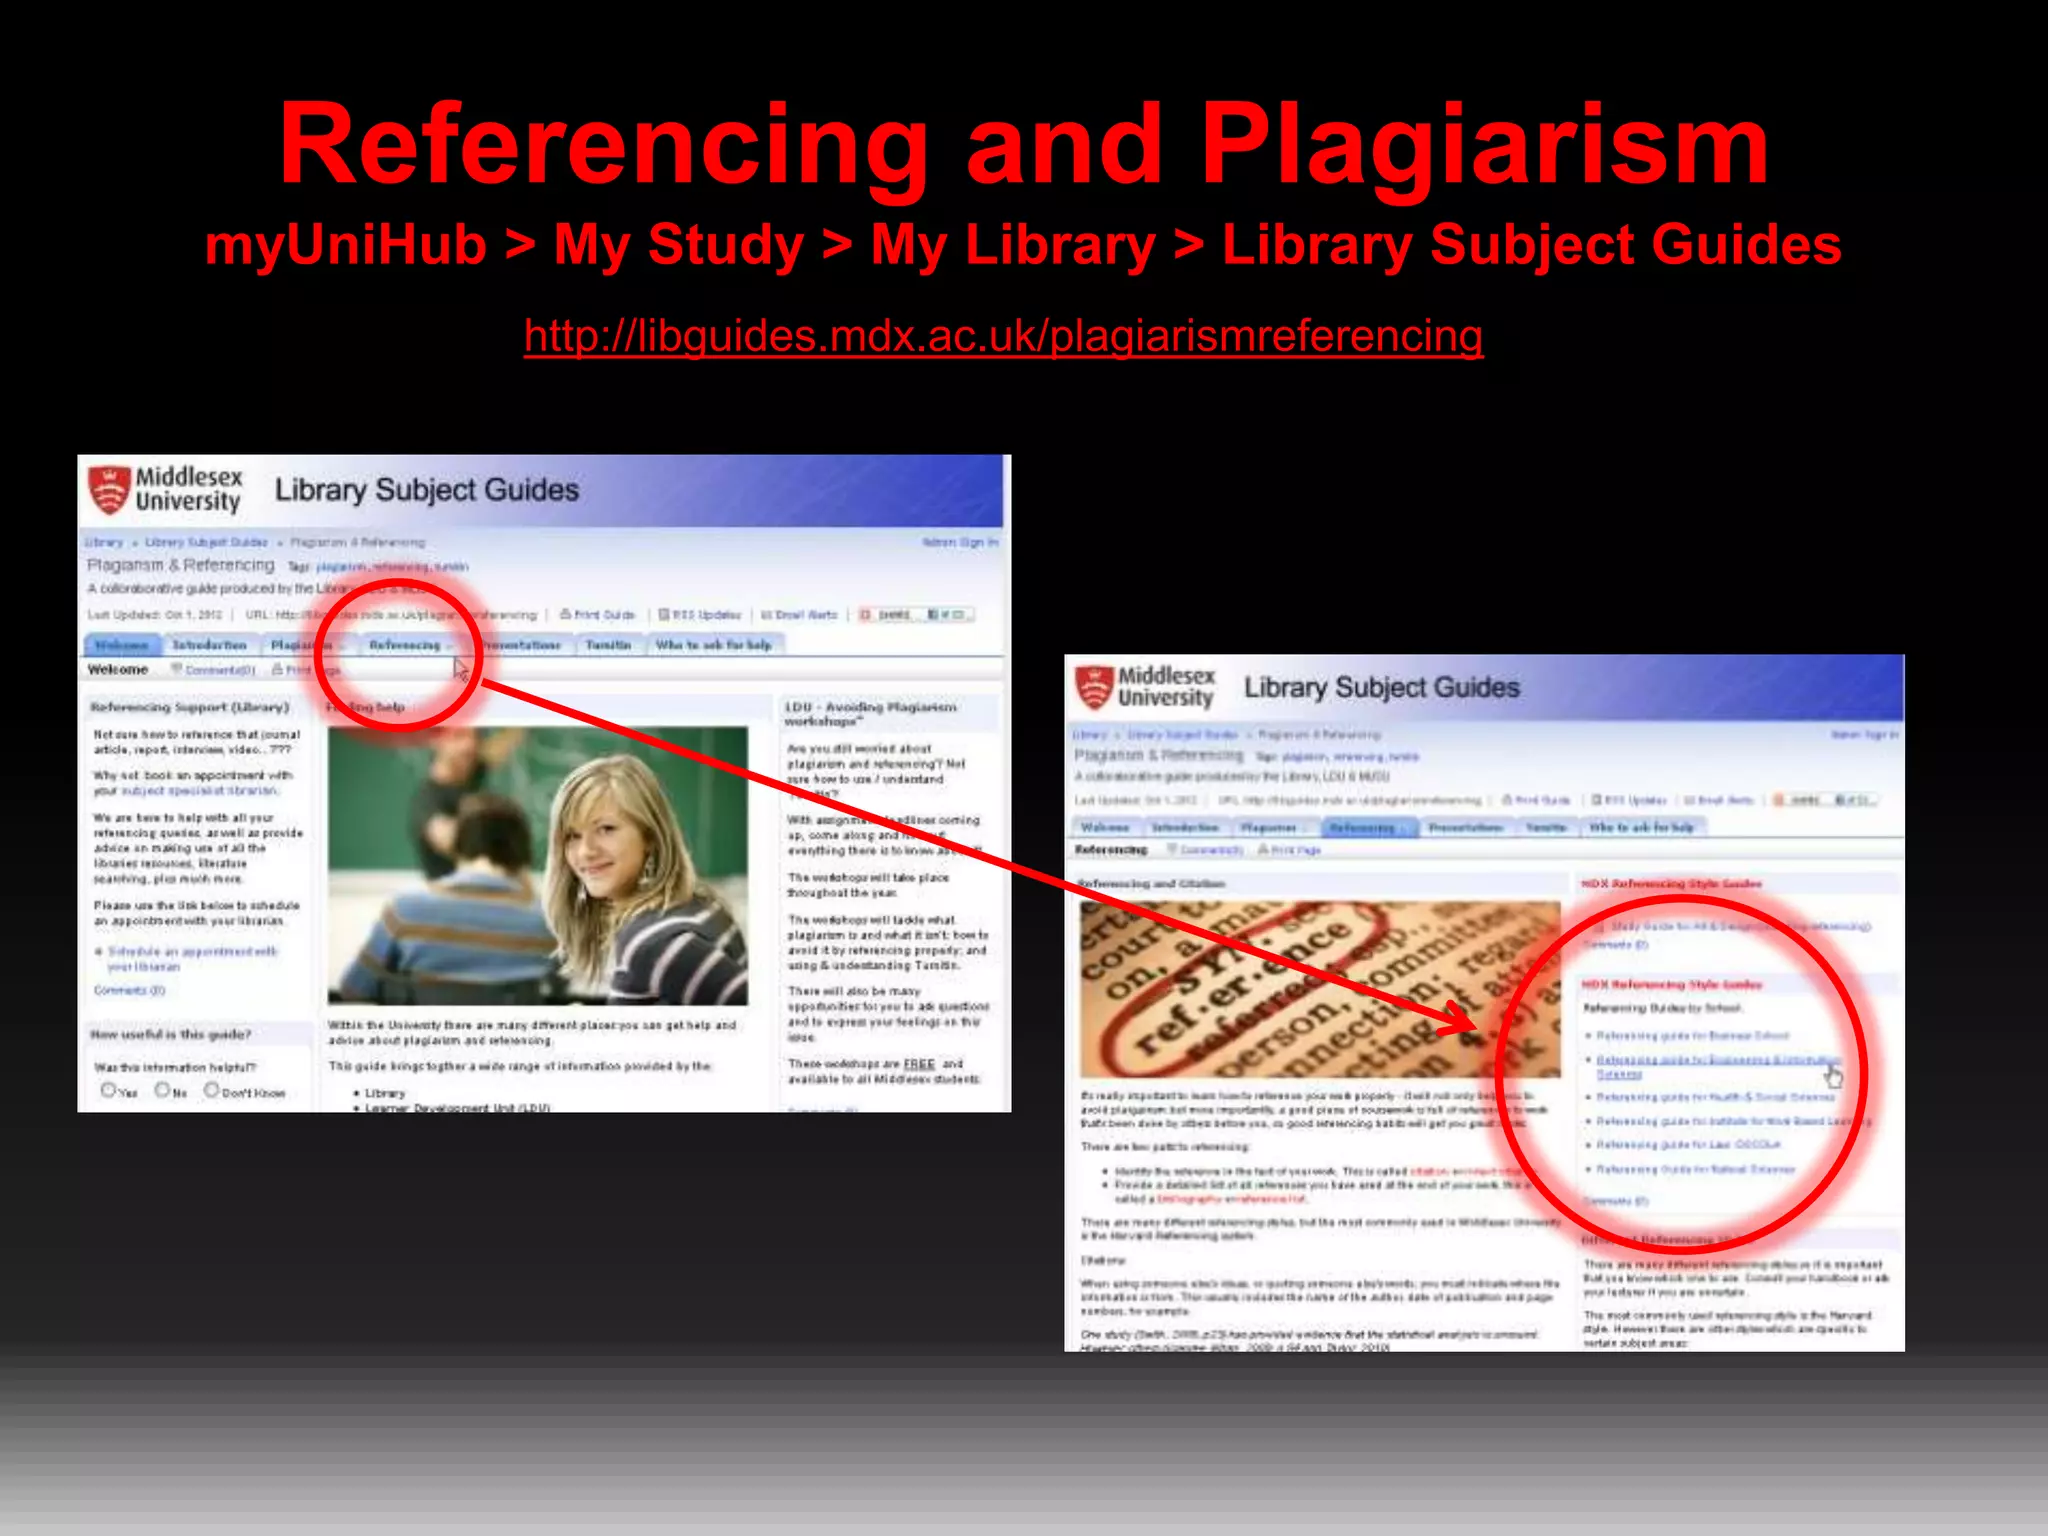
Task: Open Referencing Guide for Natural Sciences link
Action: (1695, 1169)
